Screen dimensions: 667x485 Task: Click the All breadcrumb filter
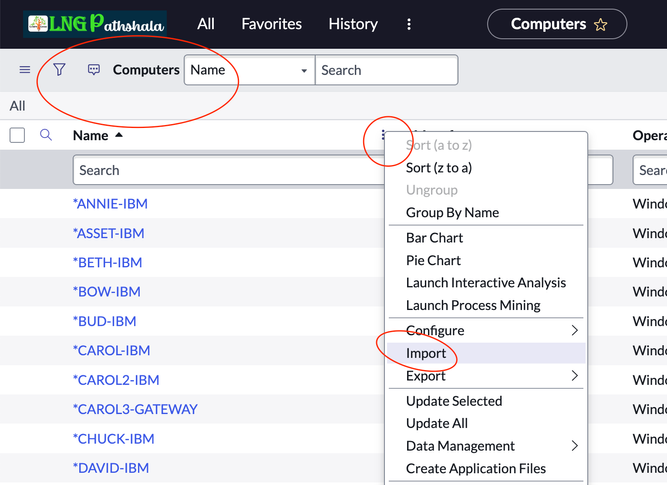click(17, 106)
